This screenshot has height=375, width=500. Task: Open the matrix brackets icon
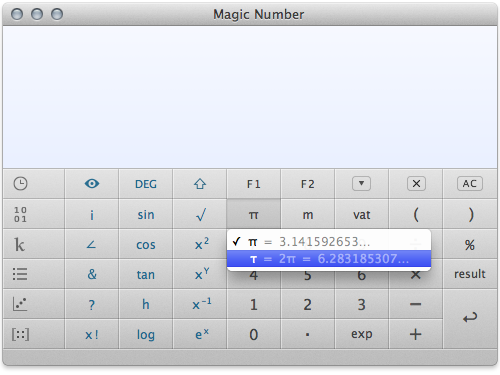click(20, 334)
